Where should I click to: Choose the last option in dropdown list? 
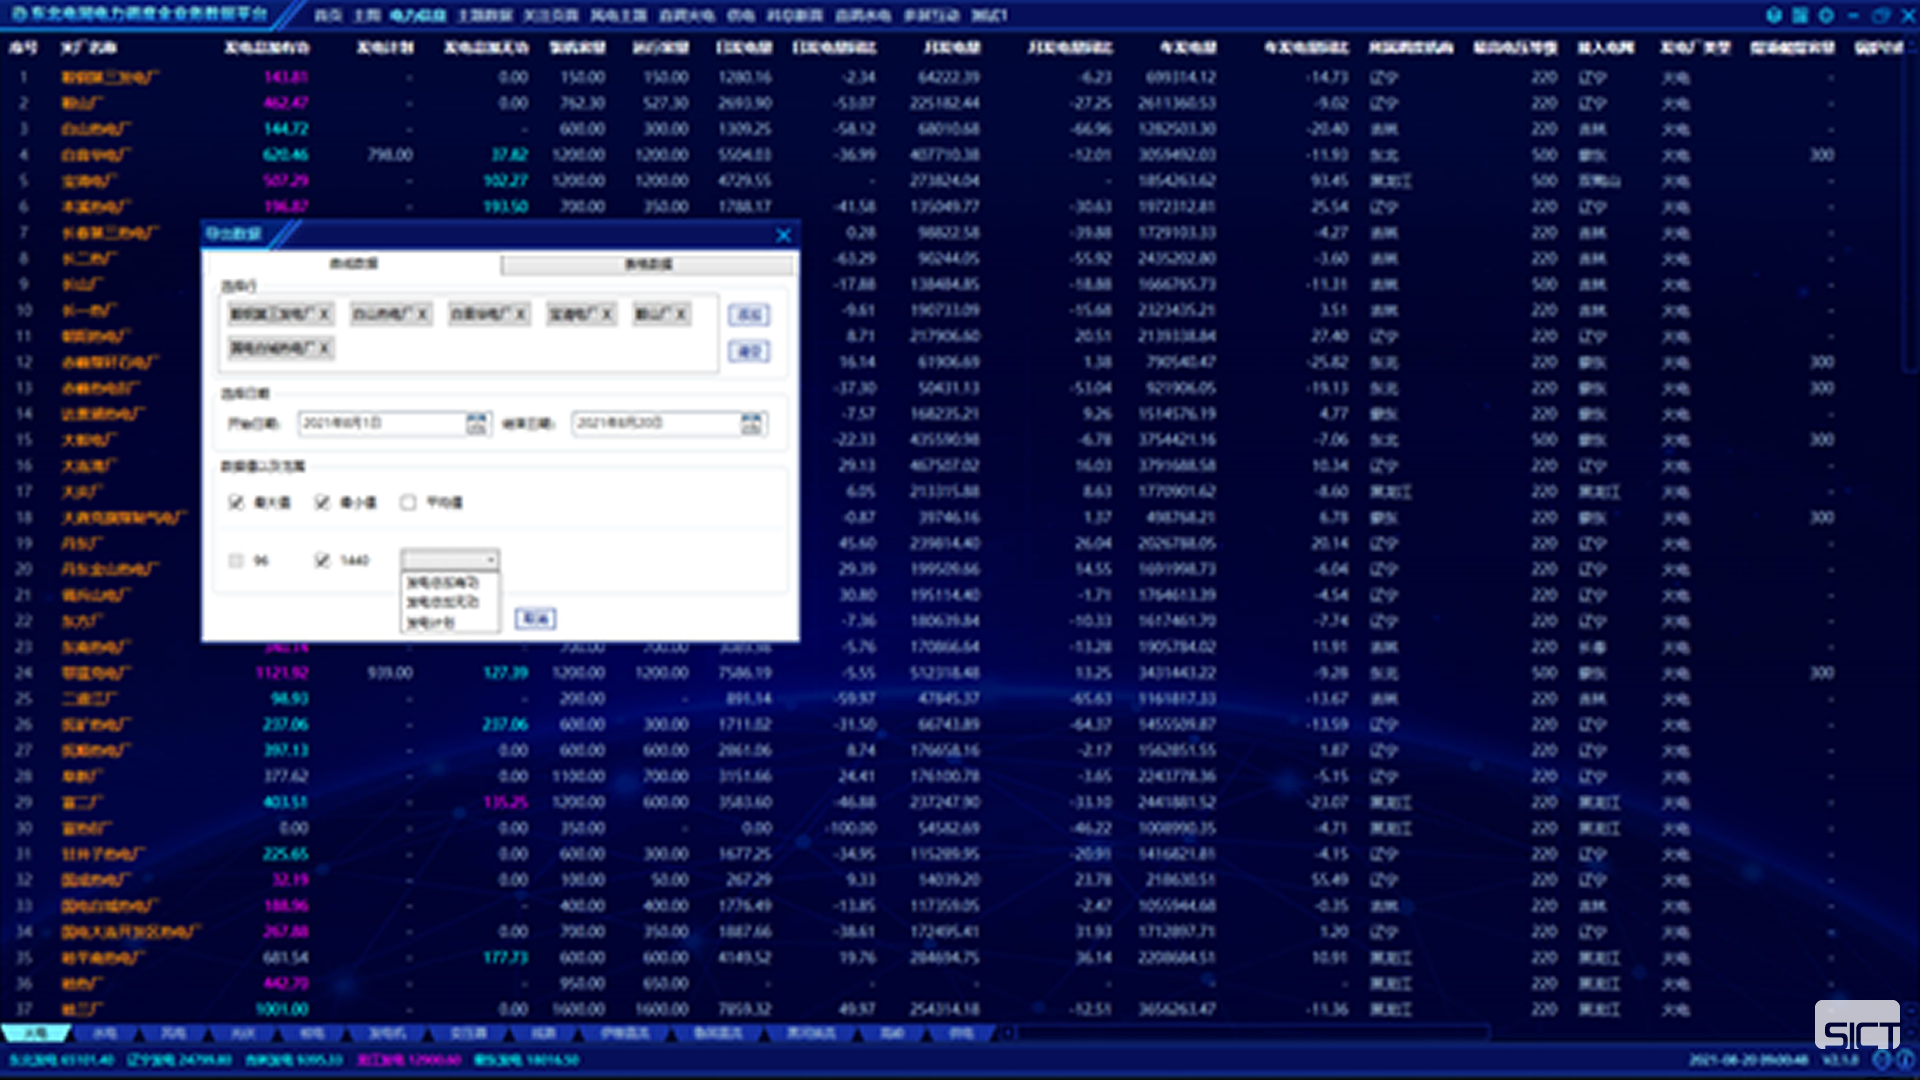[x=432, y=622]
